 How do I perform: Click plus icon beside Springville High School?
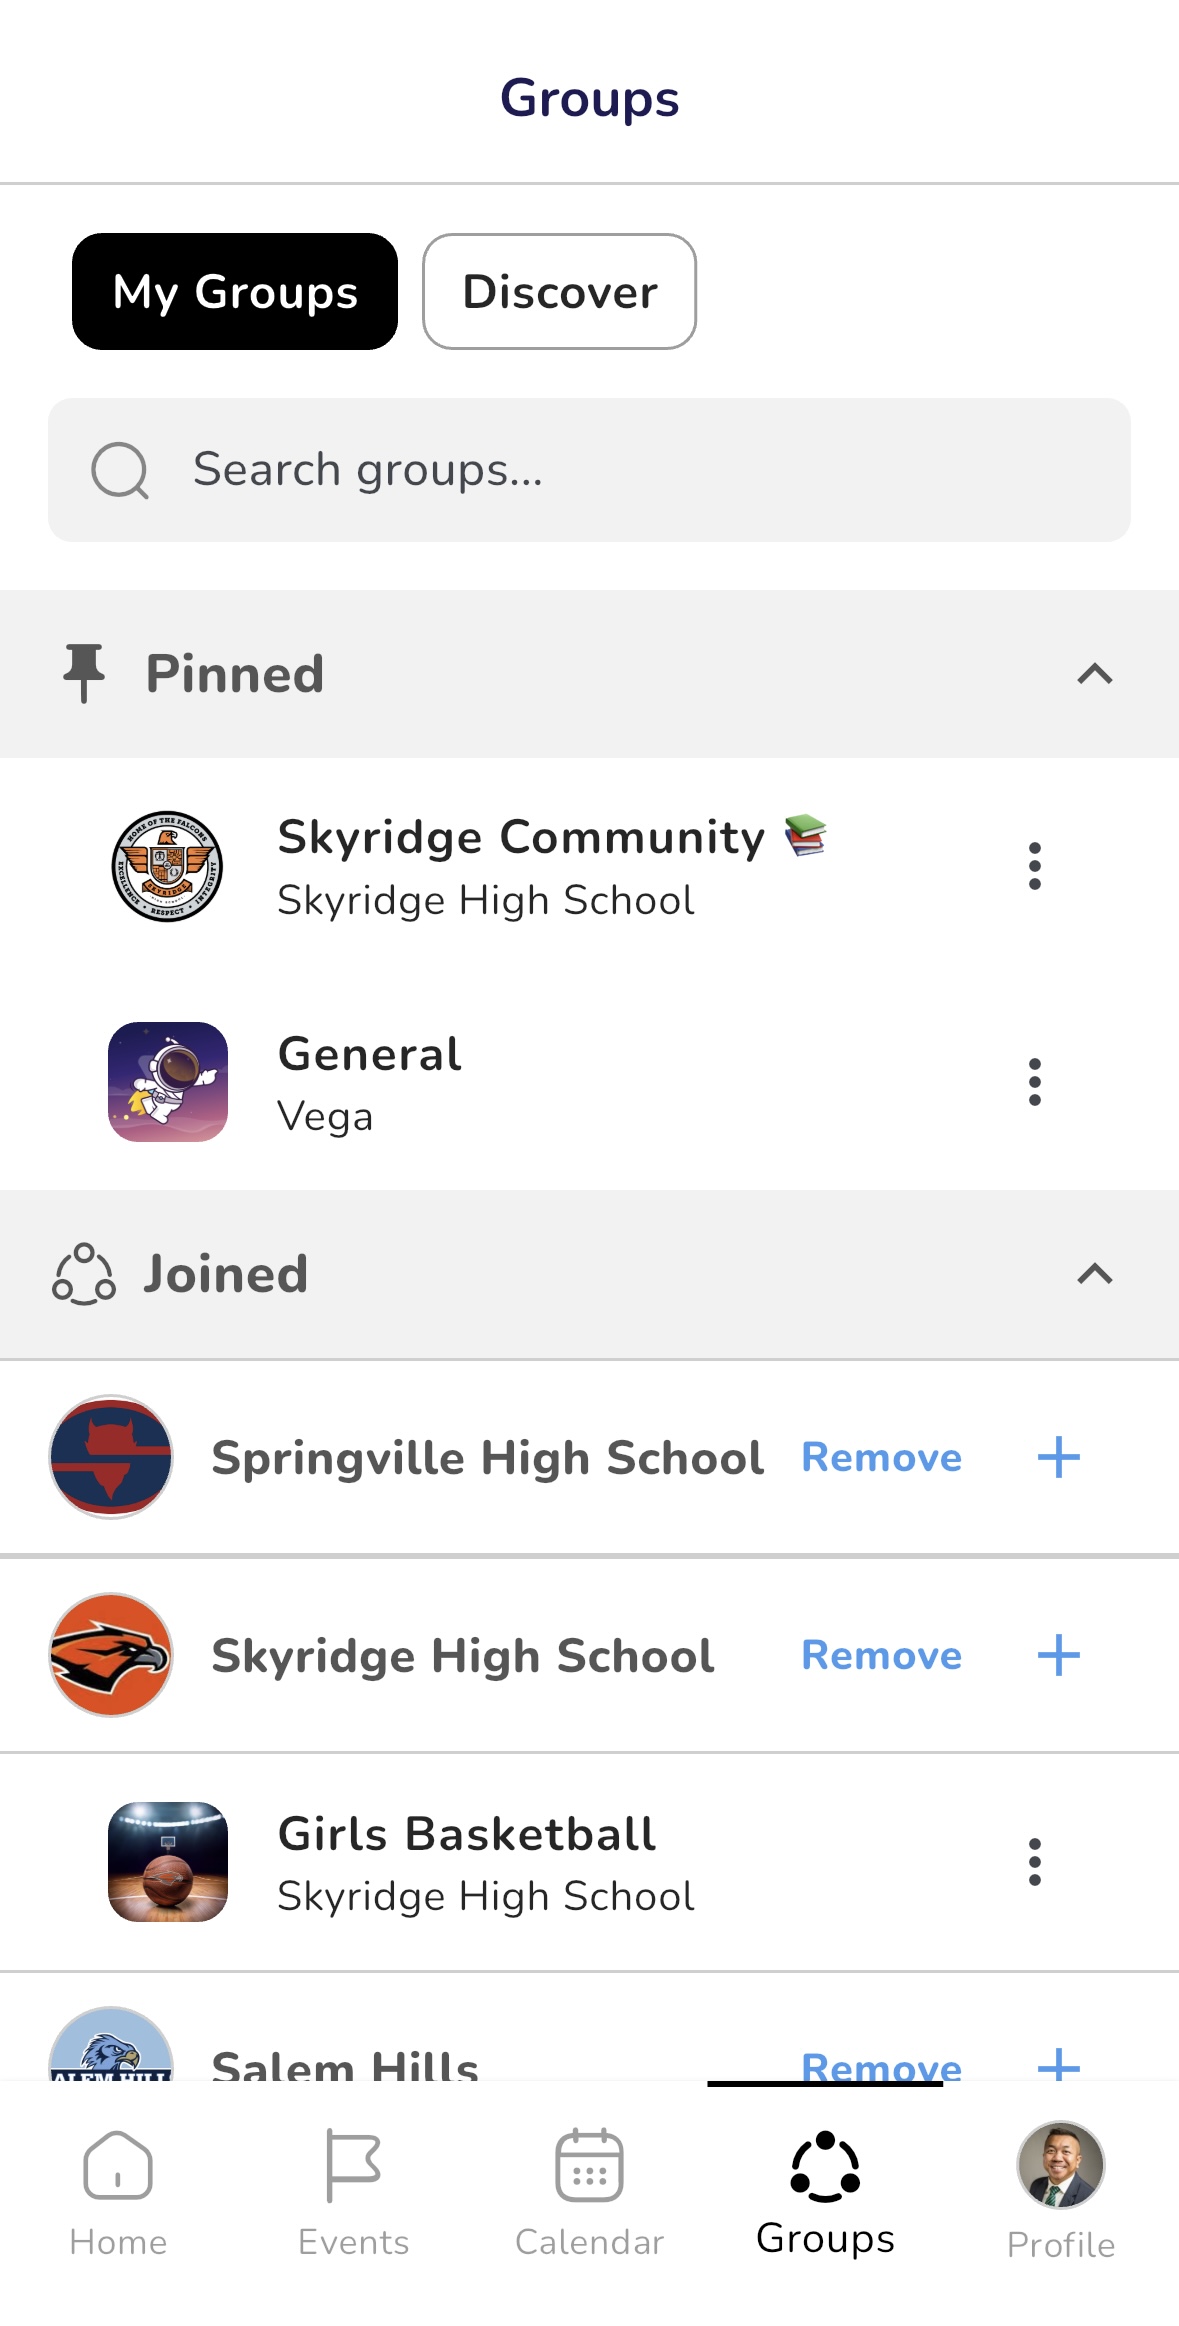point(1059,1457)
